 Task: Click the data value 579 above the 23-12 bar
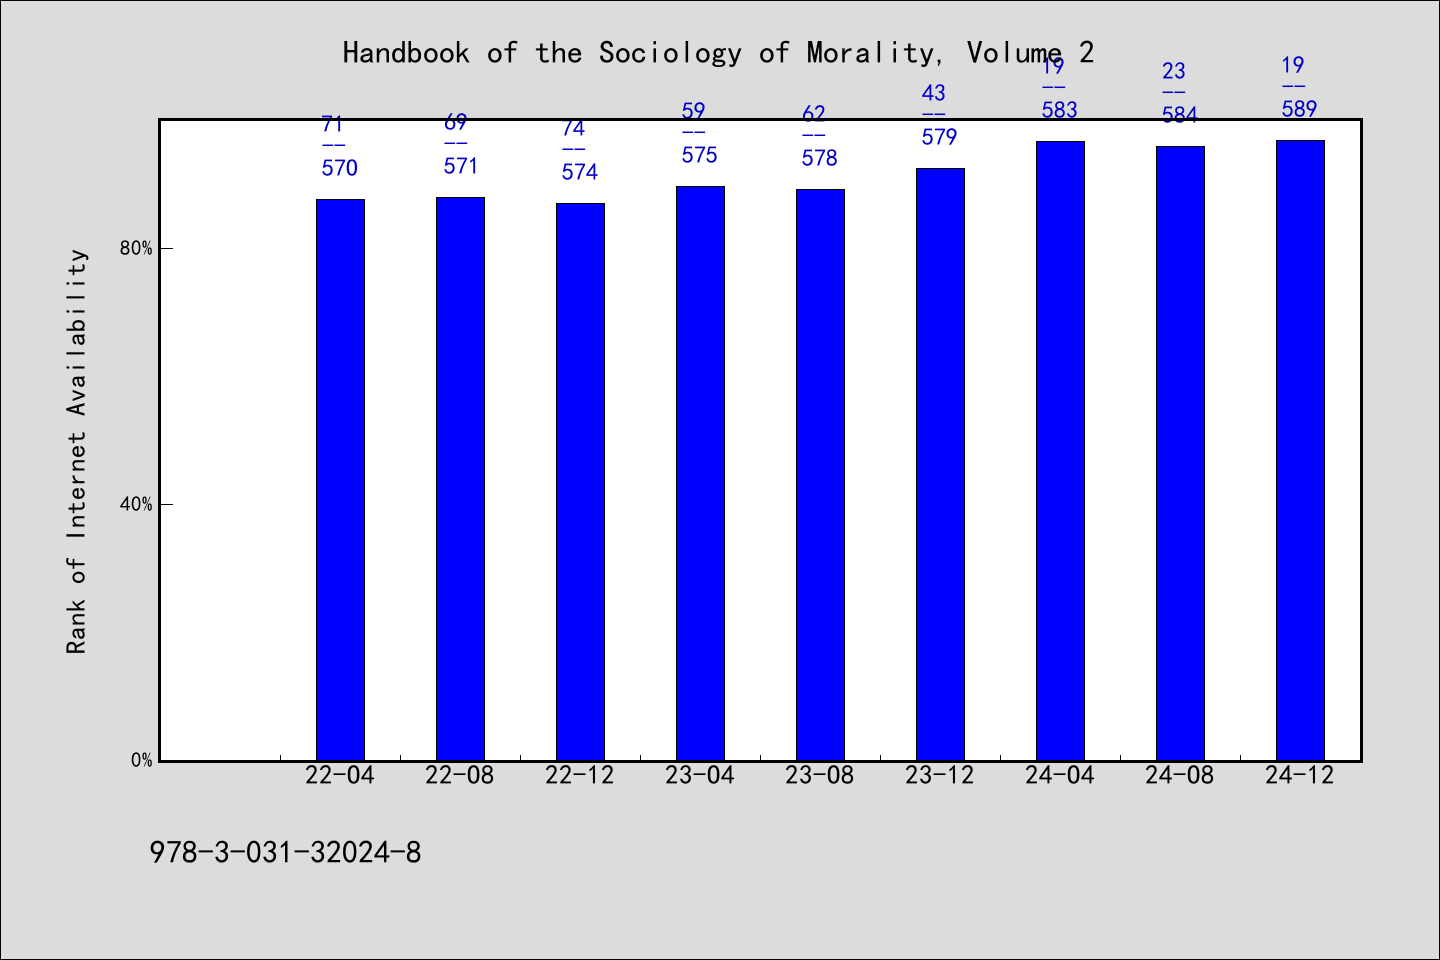point(940,137)
